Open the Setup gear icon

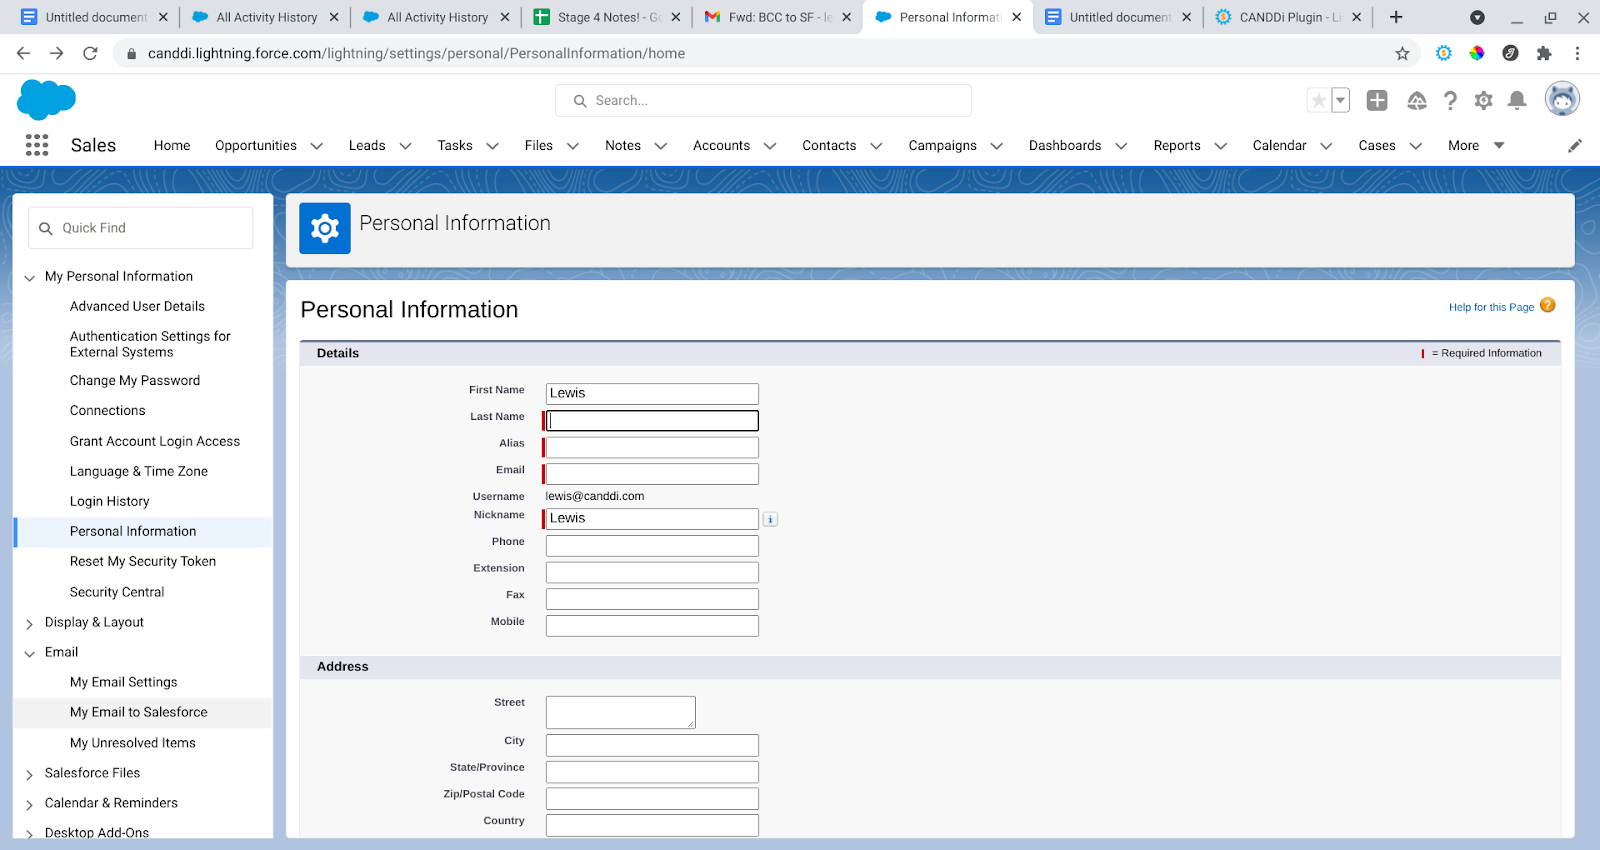(x=1484, y=100)
